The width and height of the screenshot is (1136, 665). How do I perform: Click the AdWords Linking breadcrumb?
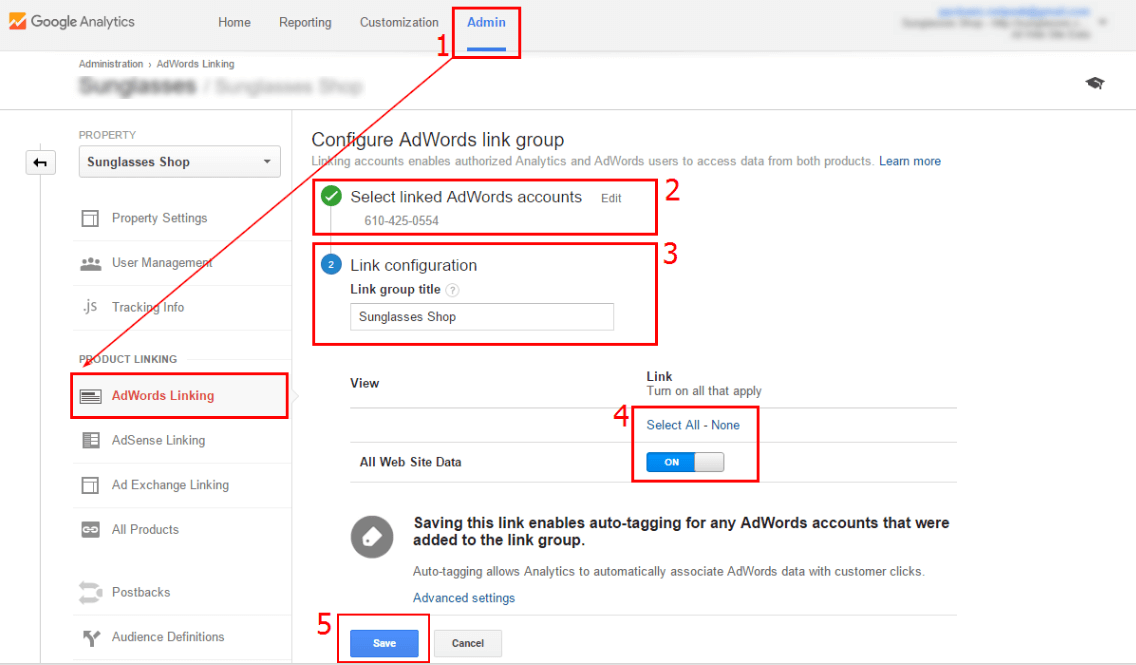tap(196, 64)
